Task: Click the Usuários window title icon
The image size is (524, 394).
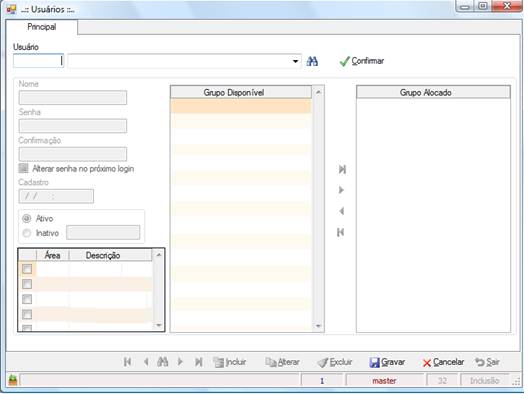Action: (x=11, y=9)
